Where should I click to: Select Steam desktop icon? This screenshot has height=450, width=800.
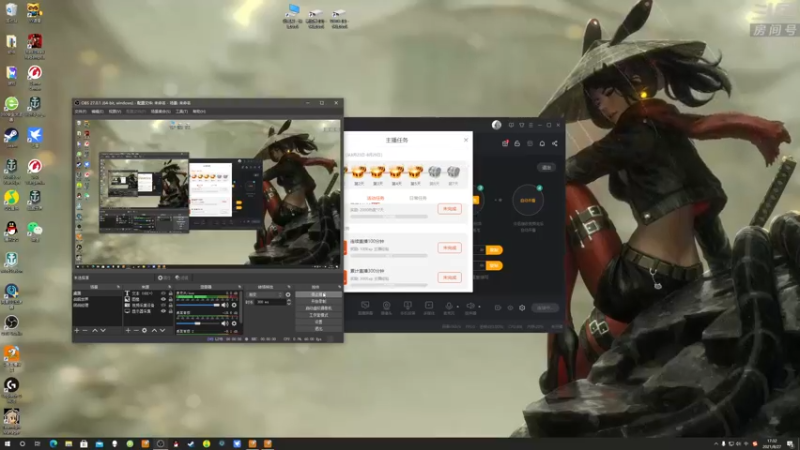11,136
